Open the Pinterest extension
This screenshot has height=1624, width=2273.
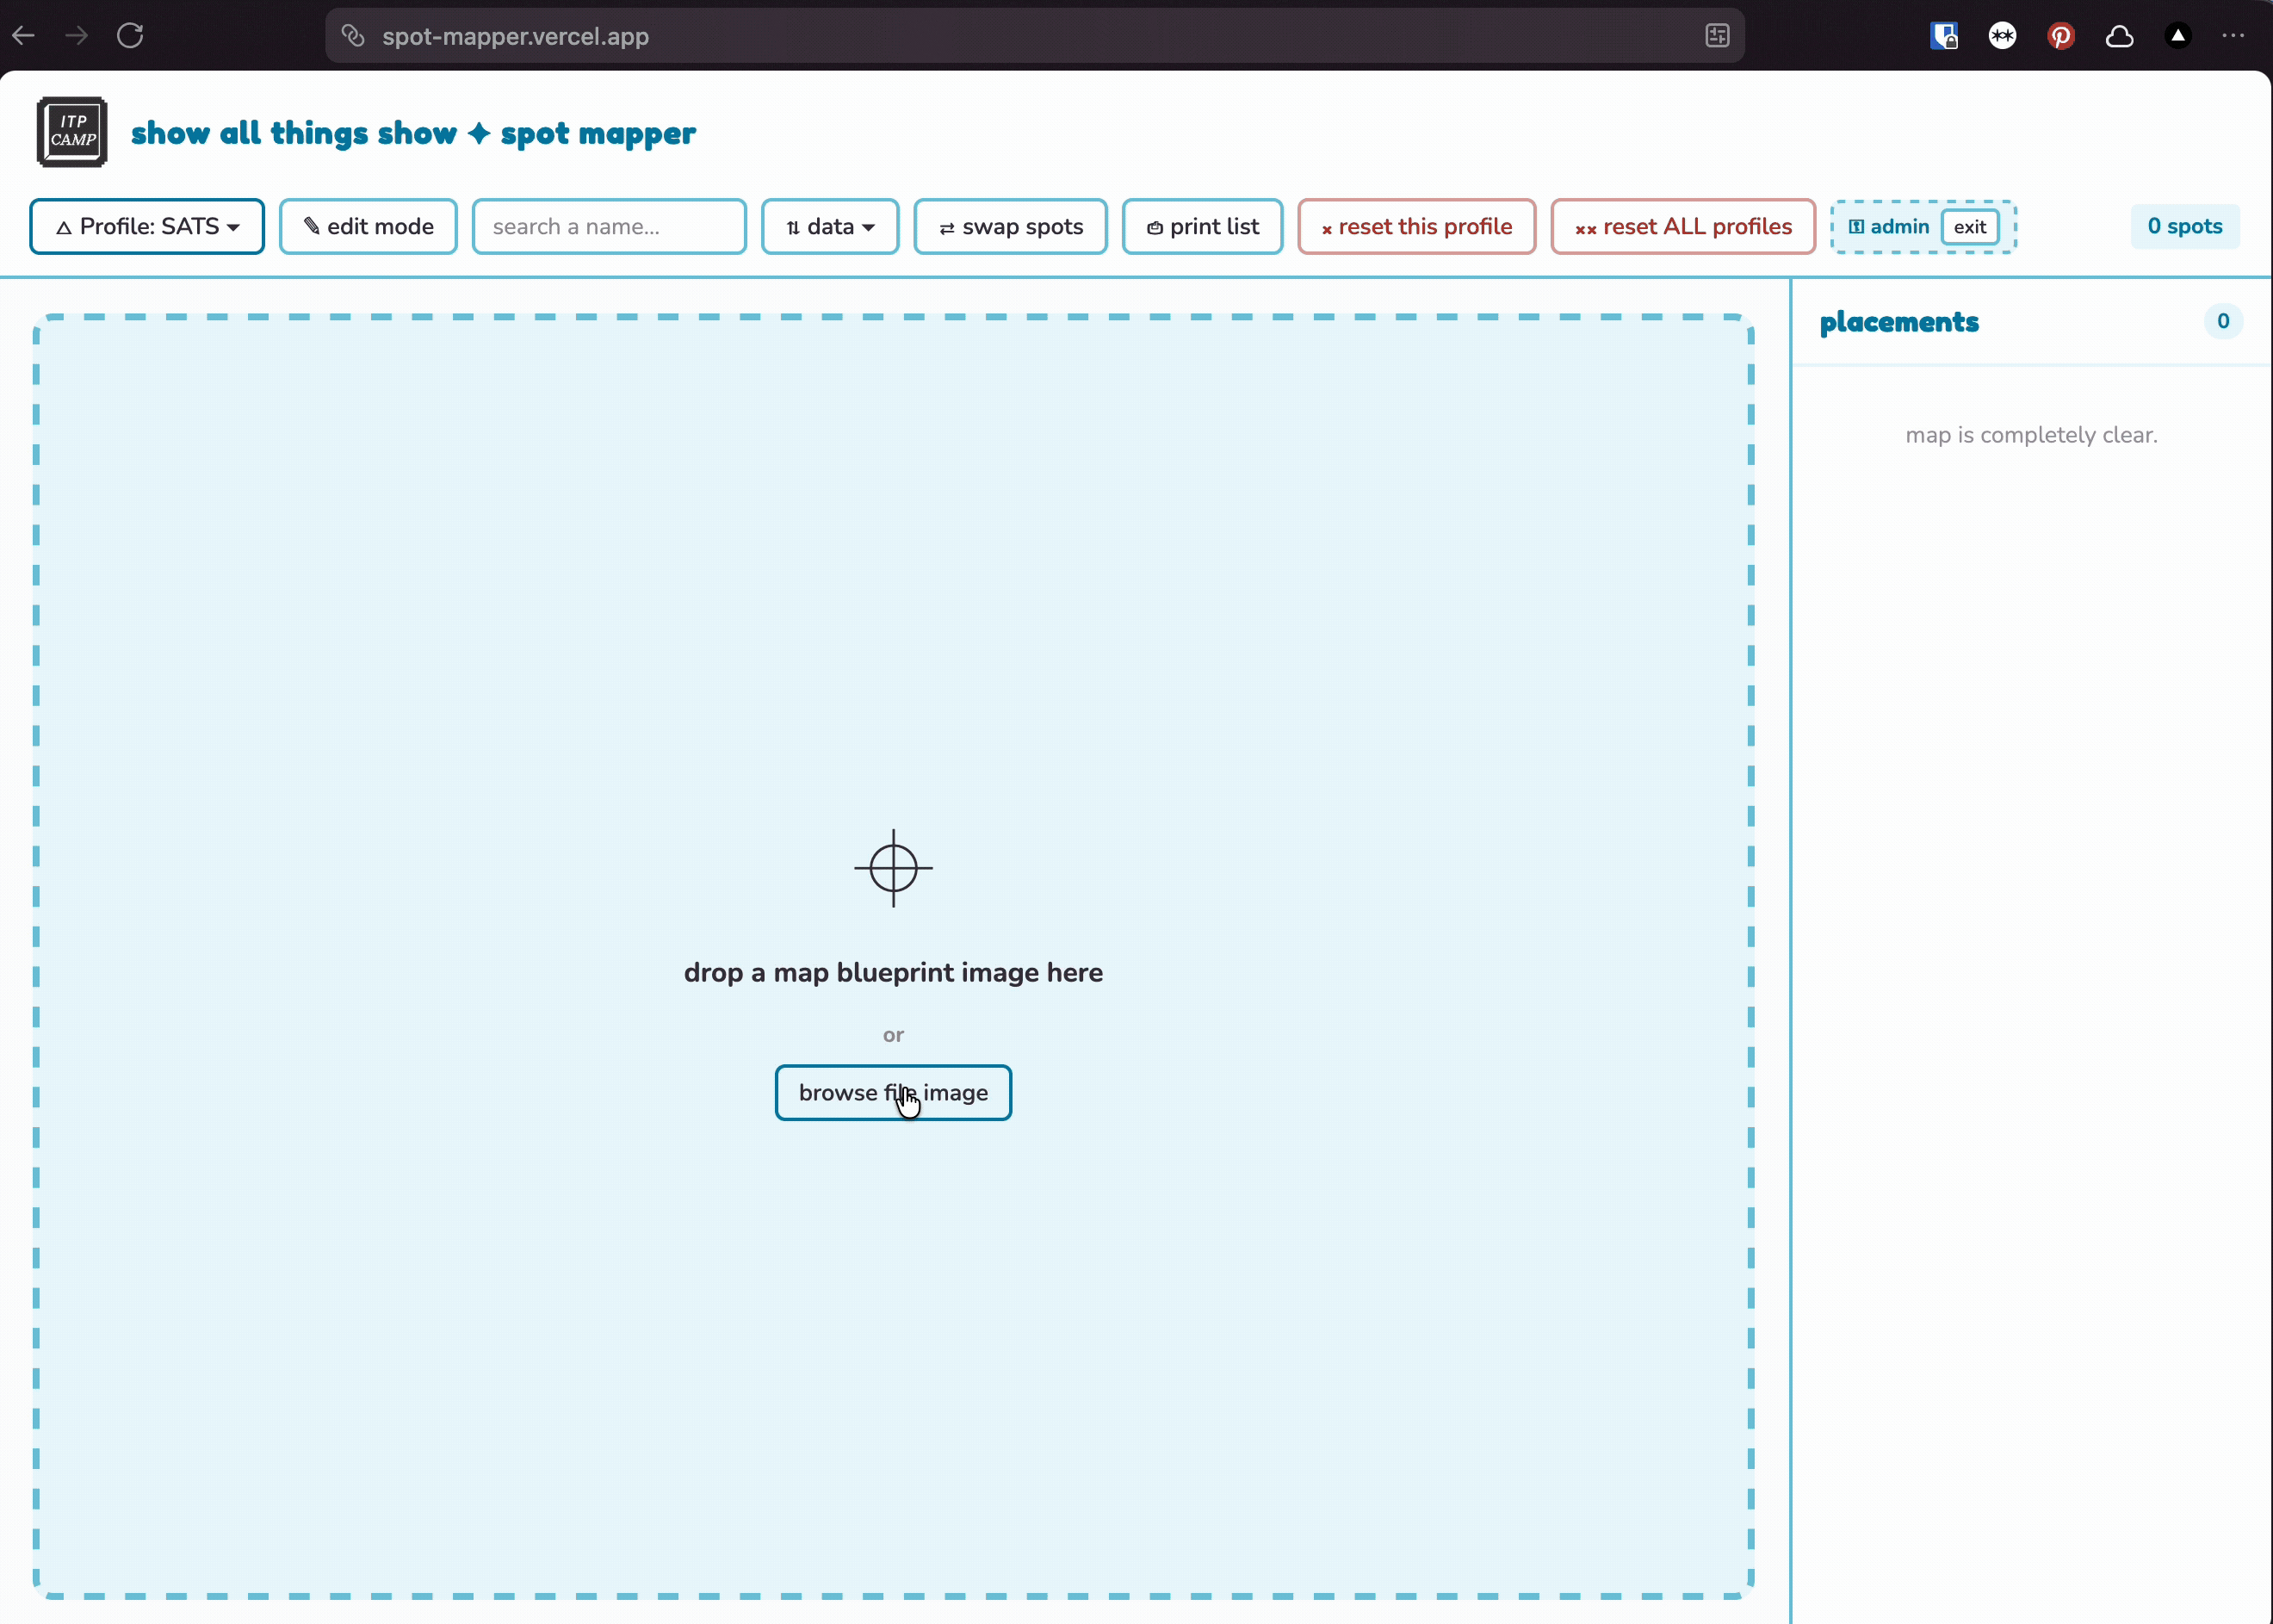tap(2061, 36)
